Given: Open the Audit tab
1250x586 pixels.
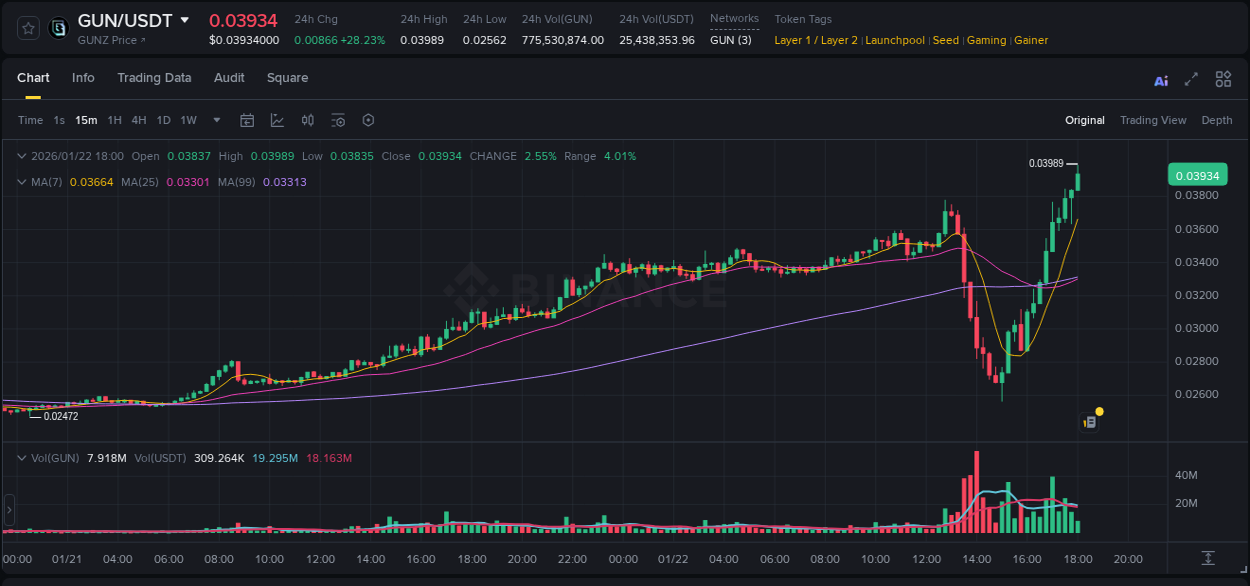Looking at the screenshot, I should pyautogui.click(x=229, y=77).
